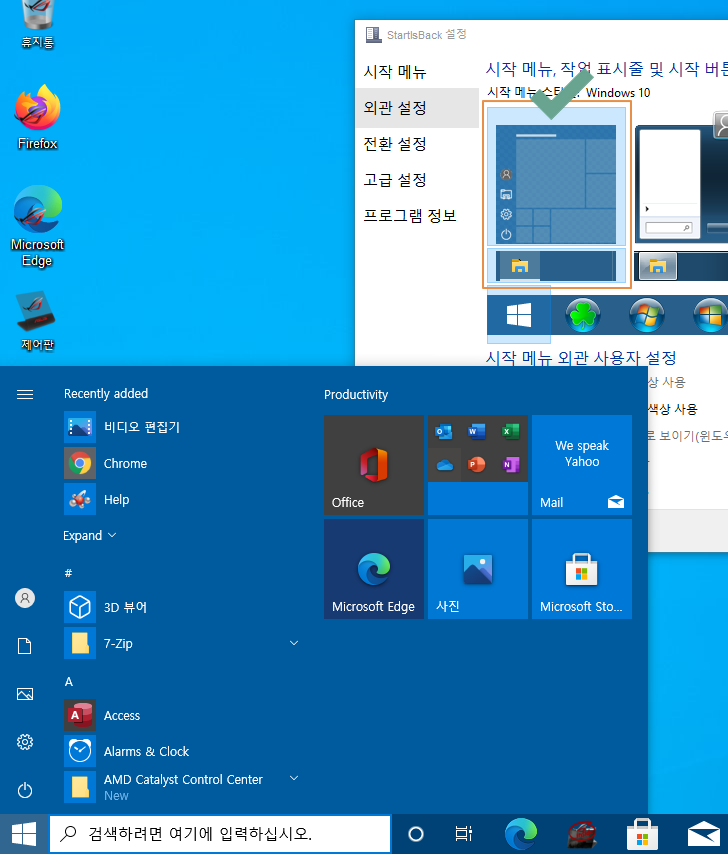Click the Windows Start button on taskbar

click(24, 834)
